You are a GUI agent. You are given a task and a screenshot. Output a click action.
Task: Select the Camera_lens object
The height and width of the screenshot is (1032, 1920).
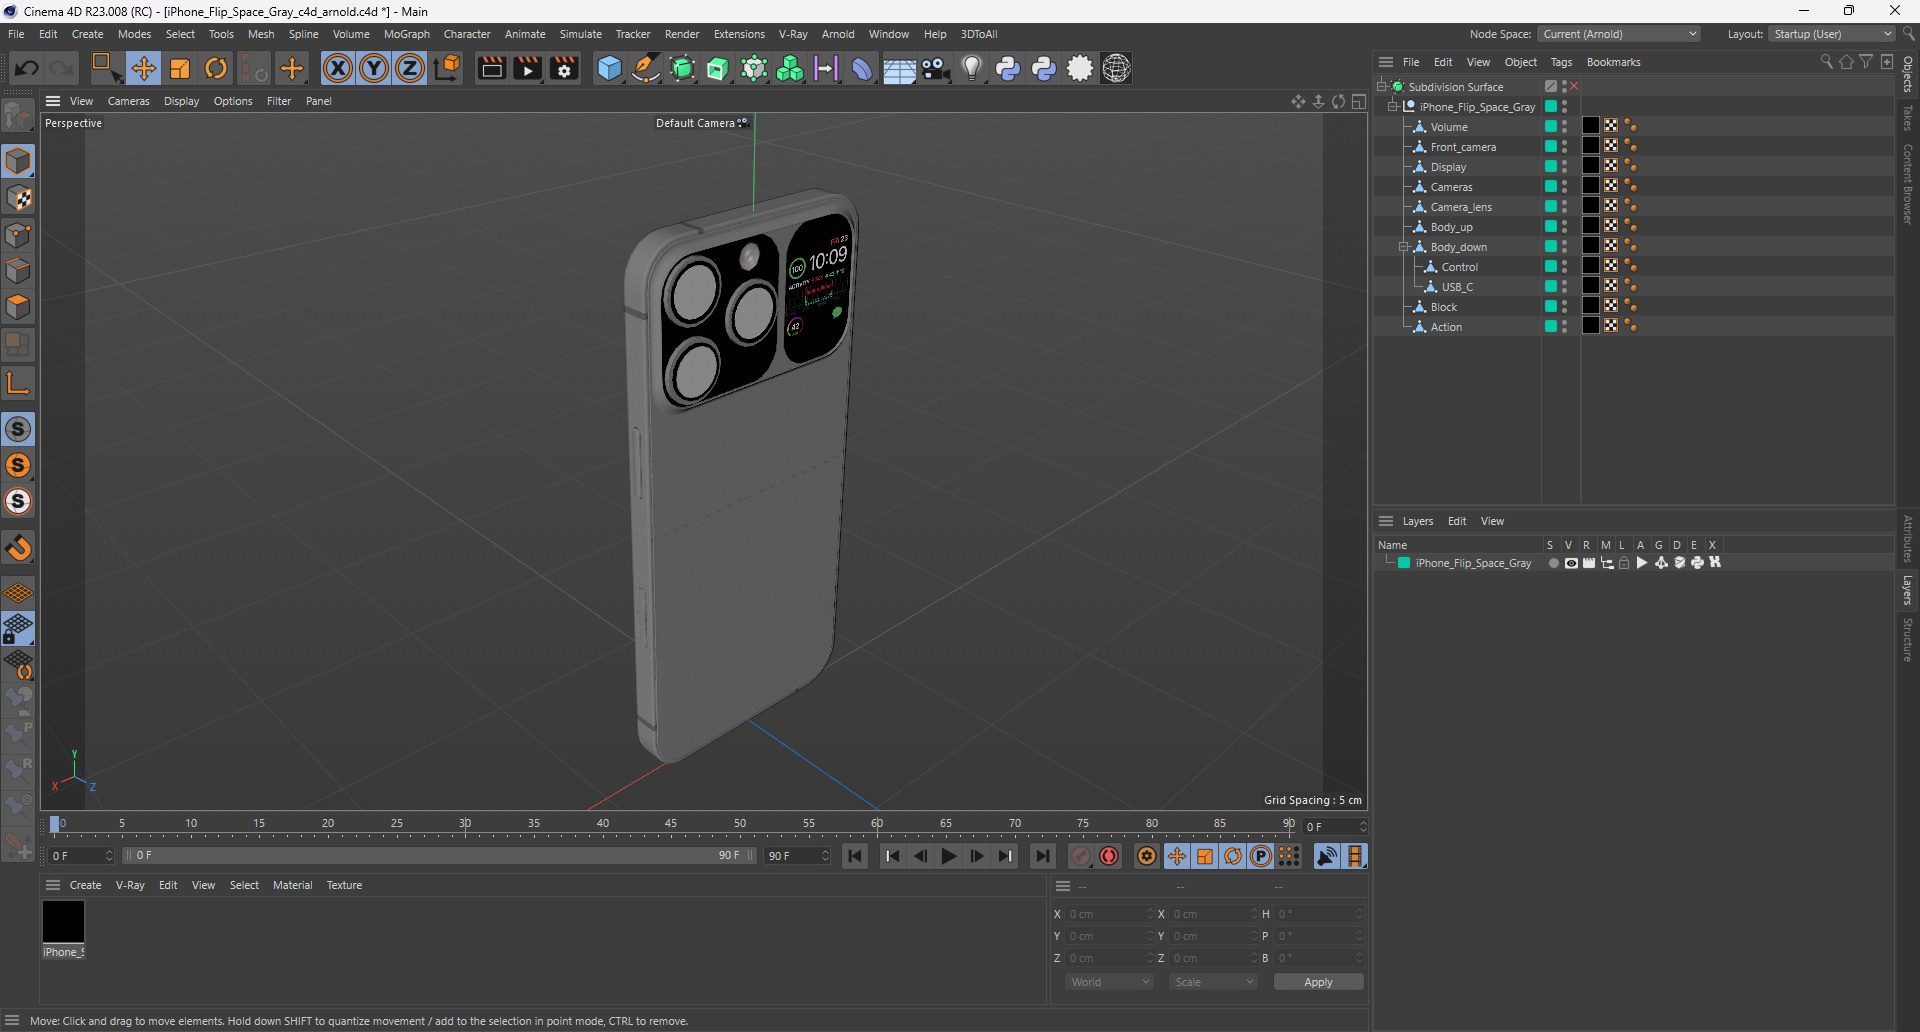click(x=1460, y=207)
